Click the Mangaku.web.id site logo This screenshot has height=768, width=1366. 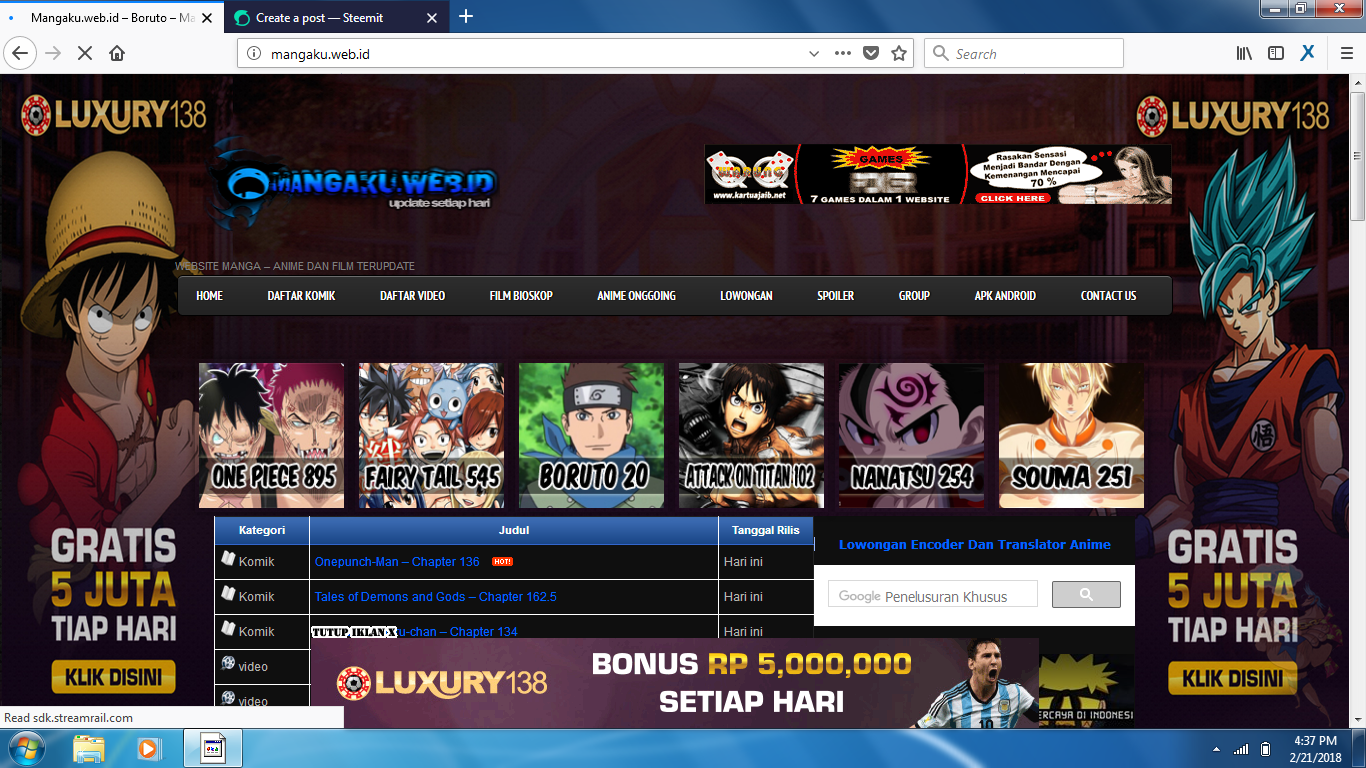[355, 183]
